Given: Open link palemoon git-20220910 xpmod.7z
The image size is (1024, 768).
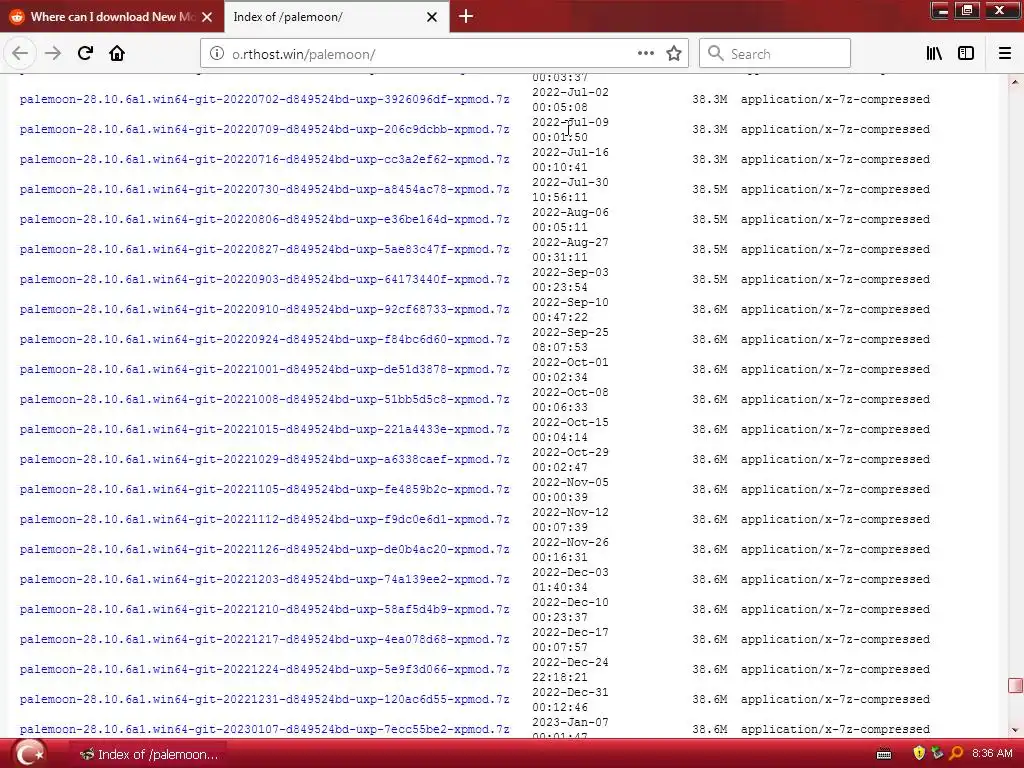Looking at the screenshot, I should point(264,310).
